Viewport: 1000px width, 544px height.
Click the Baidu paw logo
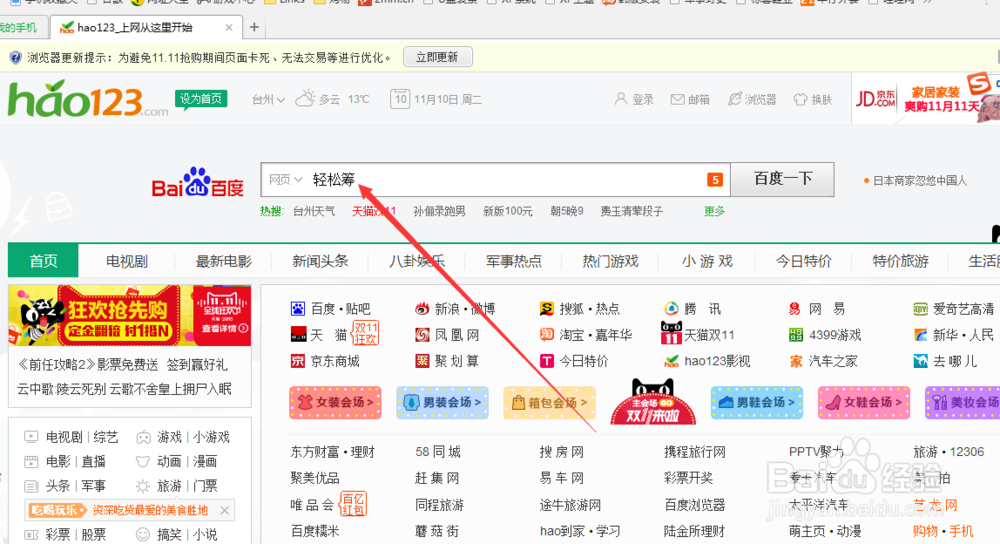[x=196, y=182]
